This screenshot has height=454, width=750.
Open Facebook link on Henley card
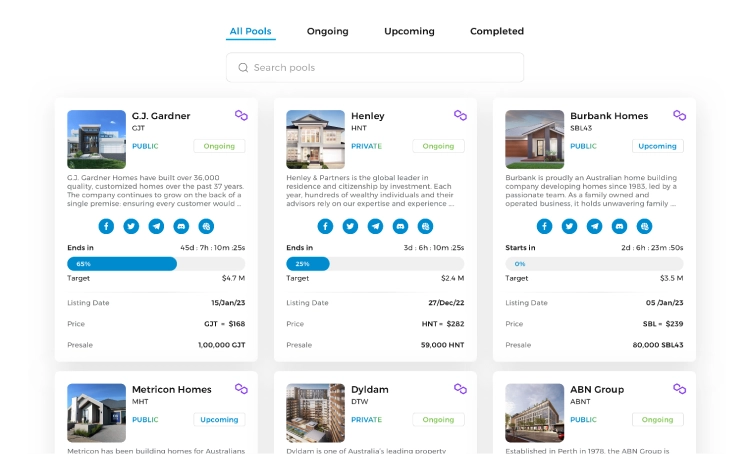pos(325,226)
